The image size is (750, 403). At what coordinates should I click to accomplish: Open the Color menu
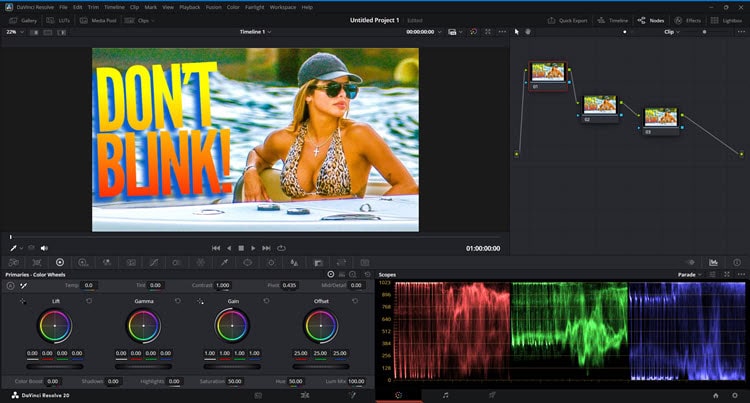233,7
